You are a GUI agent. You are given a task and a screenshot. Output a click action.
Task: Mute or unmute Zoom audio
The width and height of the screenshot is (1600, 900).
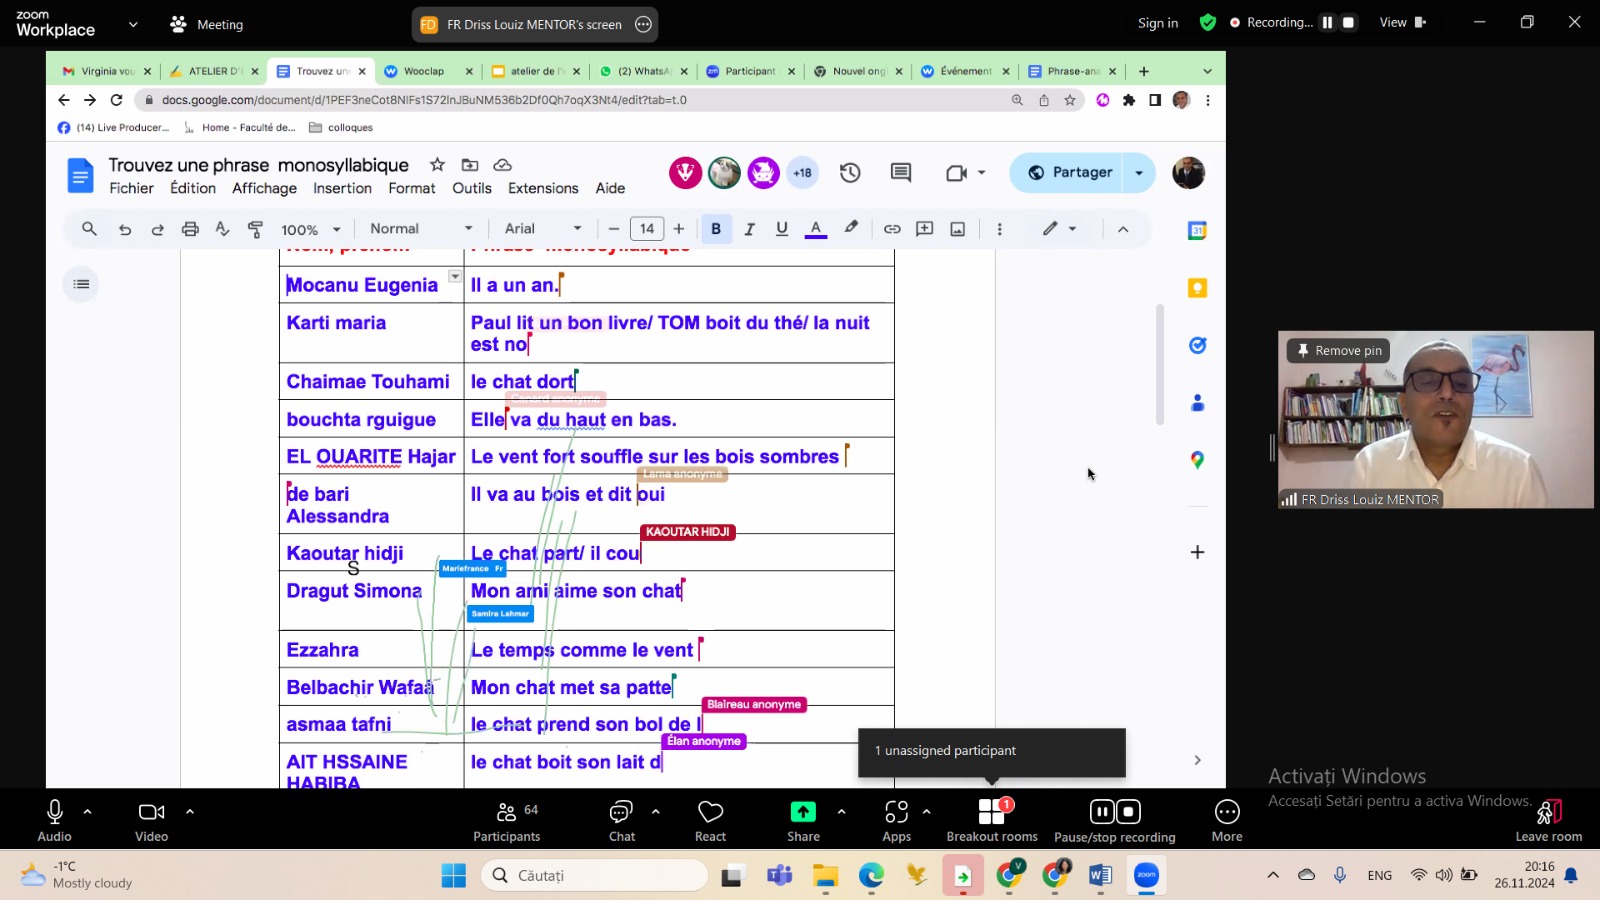pyautogui.click(x=55, y=820)
